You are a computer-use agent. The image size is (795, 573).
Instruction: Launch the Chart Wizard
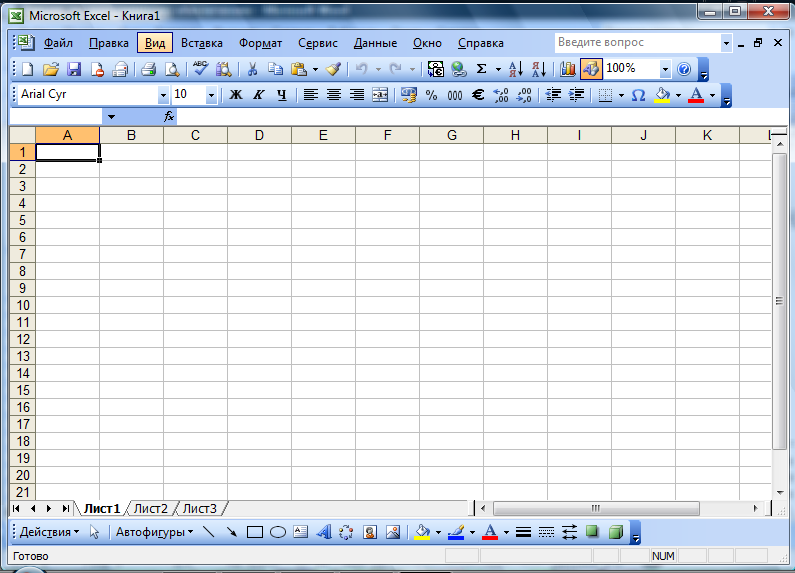click(567, 69)
